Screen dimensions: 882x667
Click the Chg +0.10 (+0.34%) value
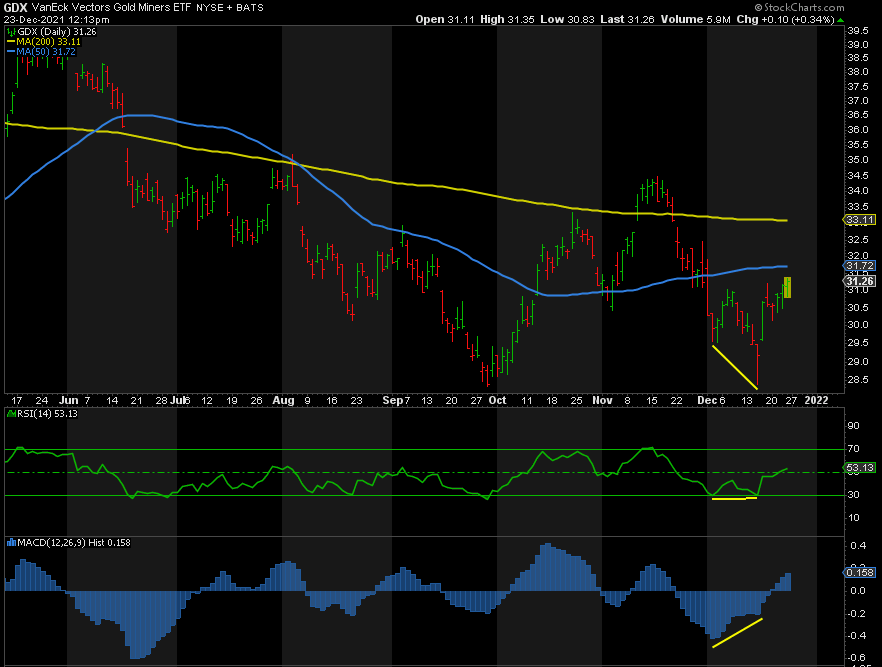(785, 20)
